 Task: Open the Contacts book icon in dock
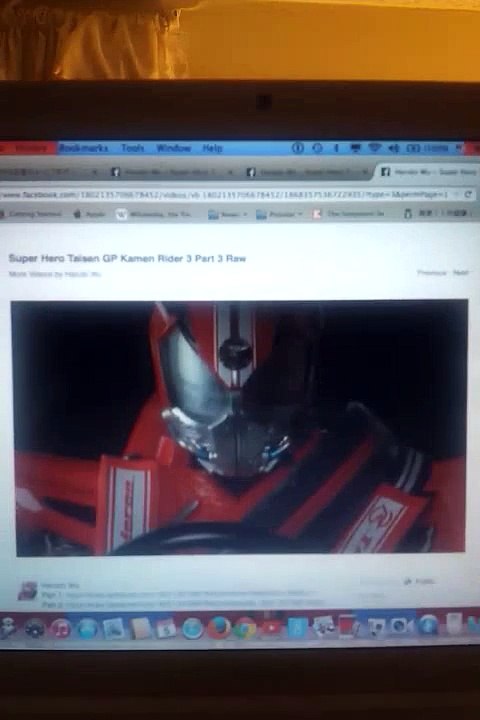tap(140, 628)
